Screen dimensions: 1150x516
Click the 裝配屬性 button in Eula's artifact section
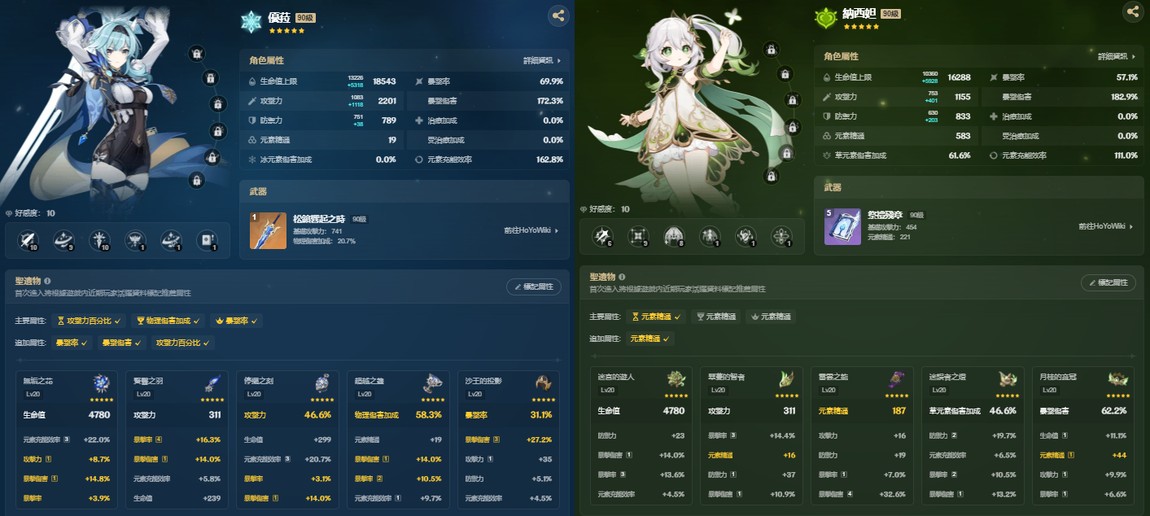[x=533, y=287]
